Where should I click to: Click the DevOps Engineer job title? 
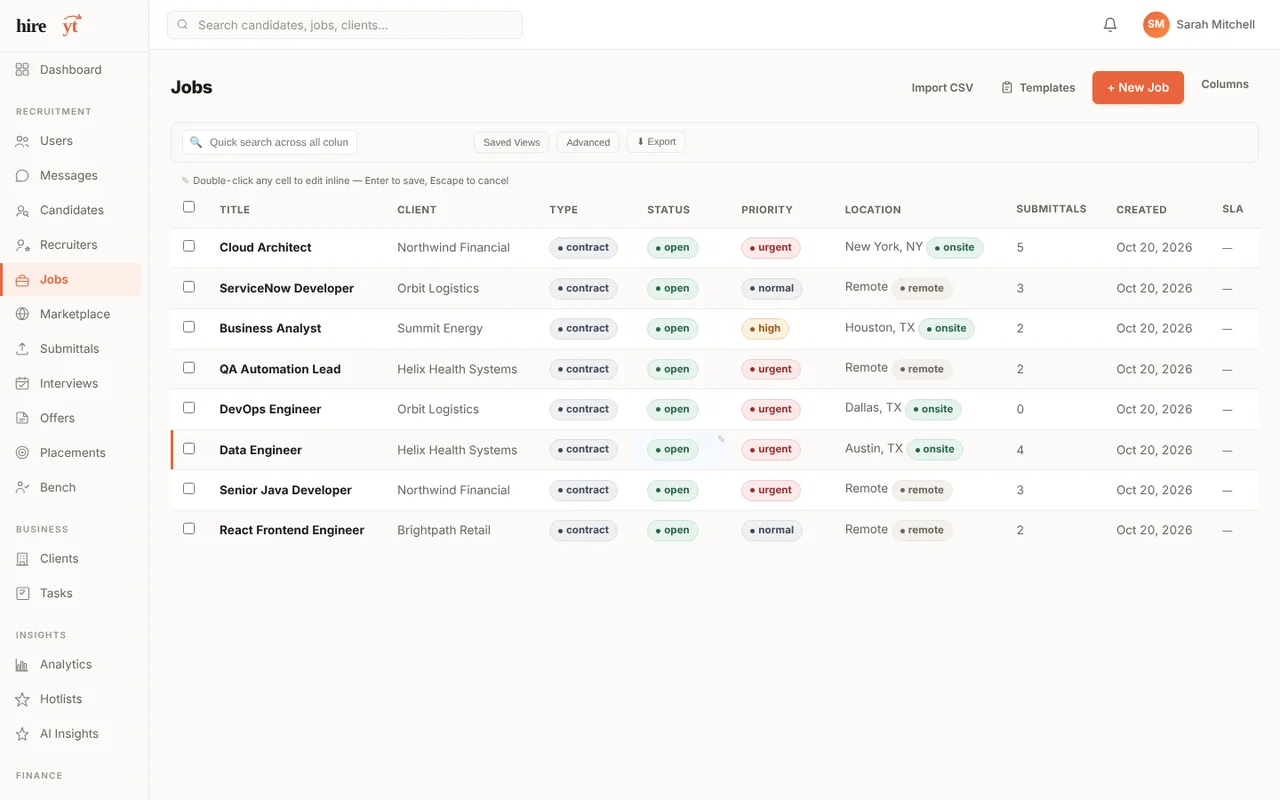click(270, 409)
